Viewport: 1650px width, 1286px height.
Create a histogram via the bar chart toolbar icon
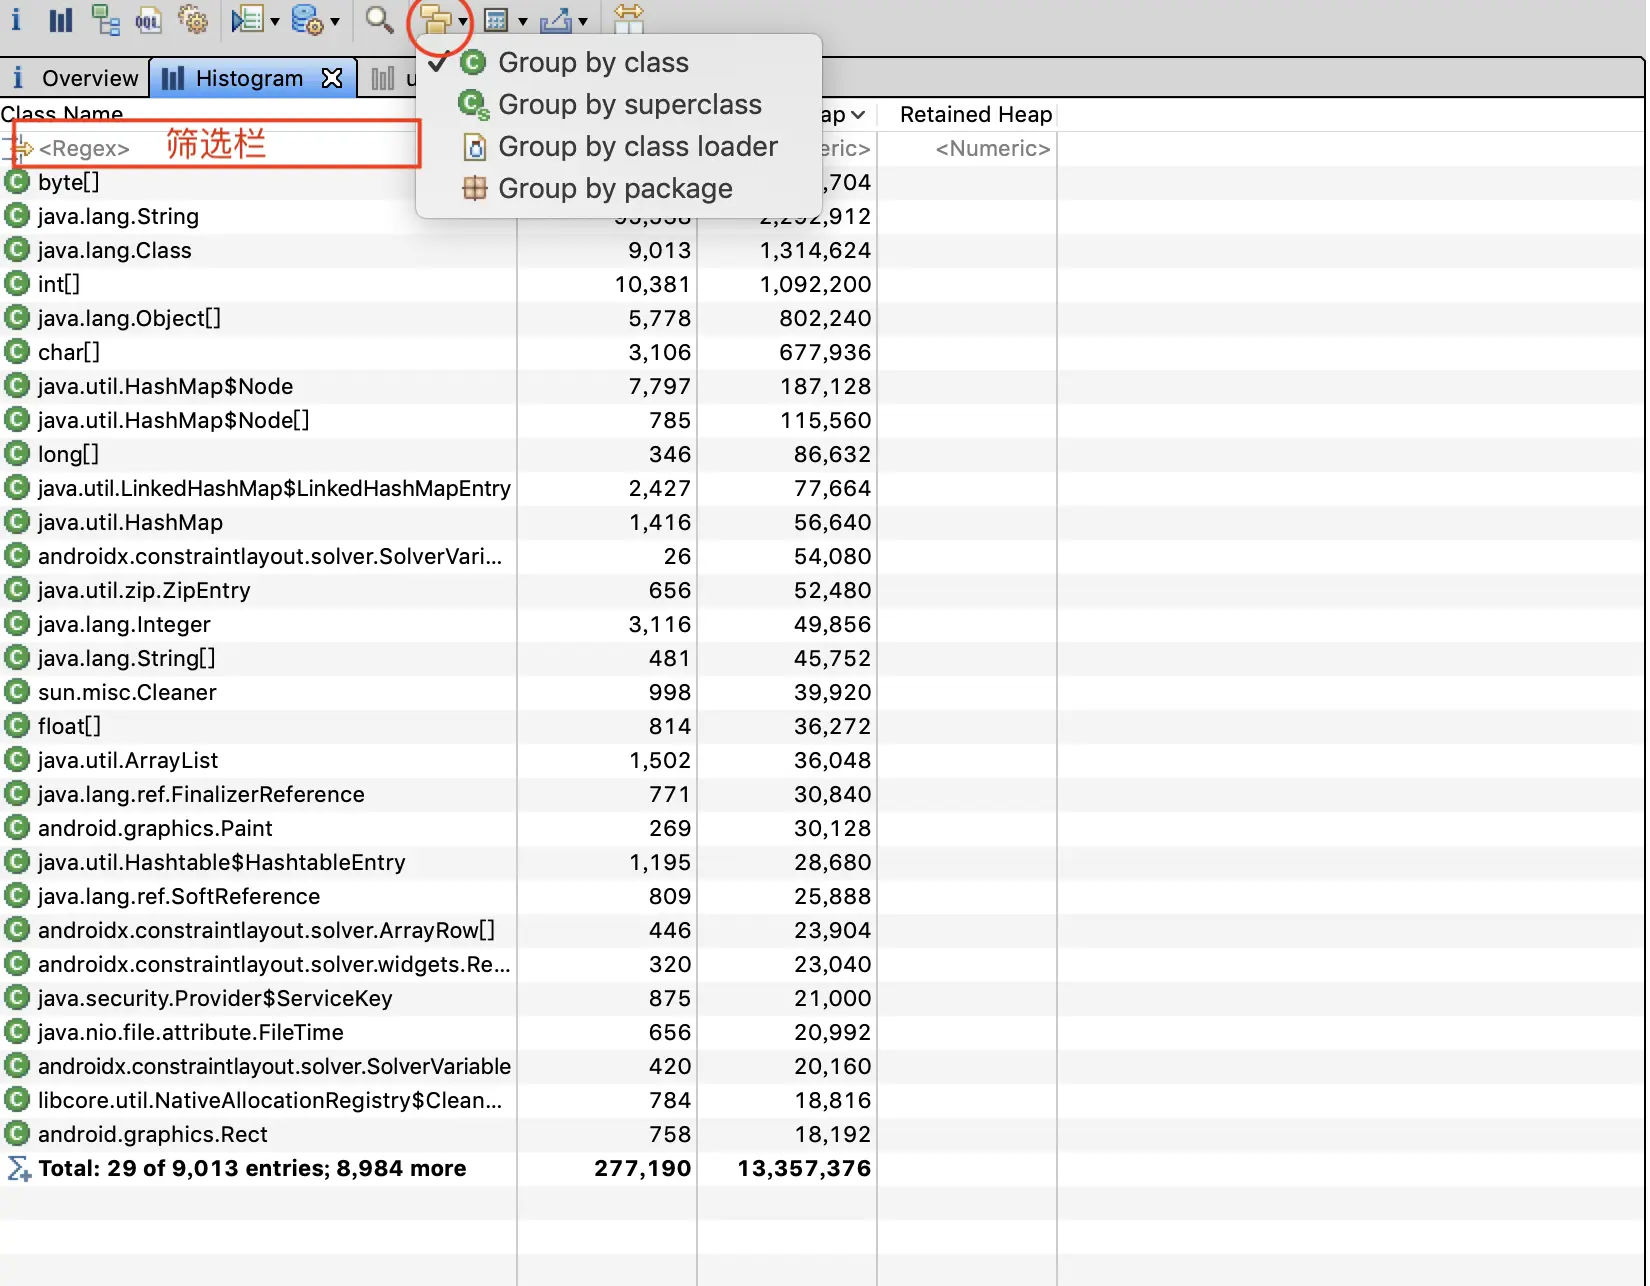pyautogui.click(x=61, y=19)
